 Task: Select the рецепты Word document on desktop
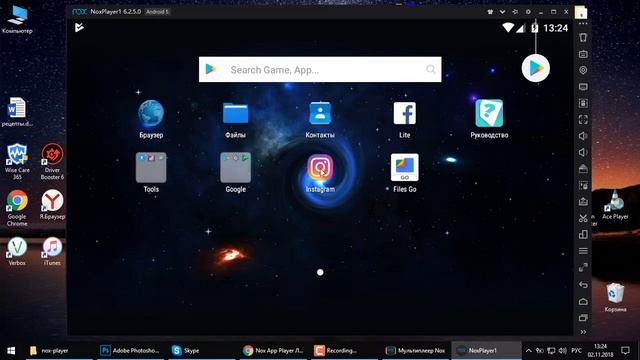coord(17,112)
